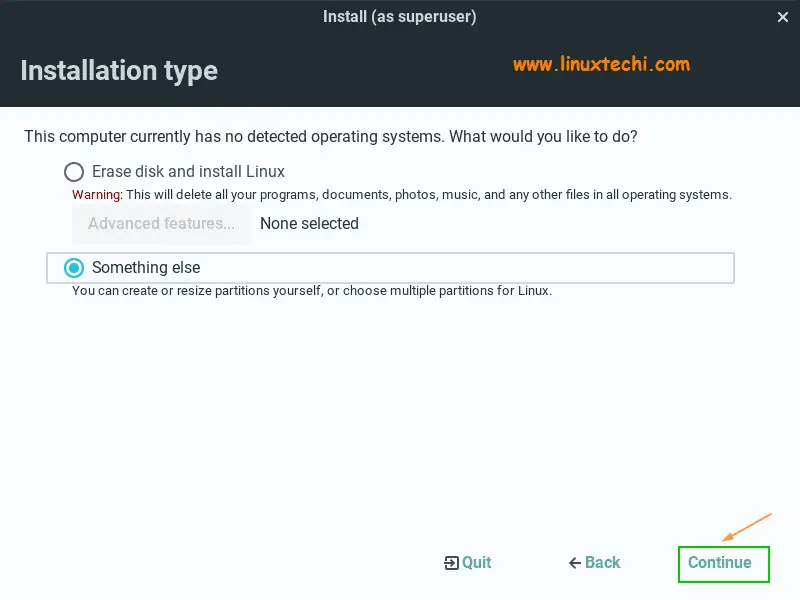800x600 pixels.
Task: Click the "Something else" label text
Action: [146, 267]
